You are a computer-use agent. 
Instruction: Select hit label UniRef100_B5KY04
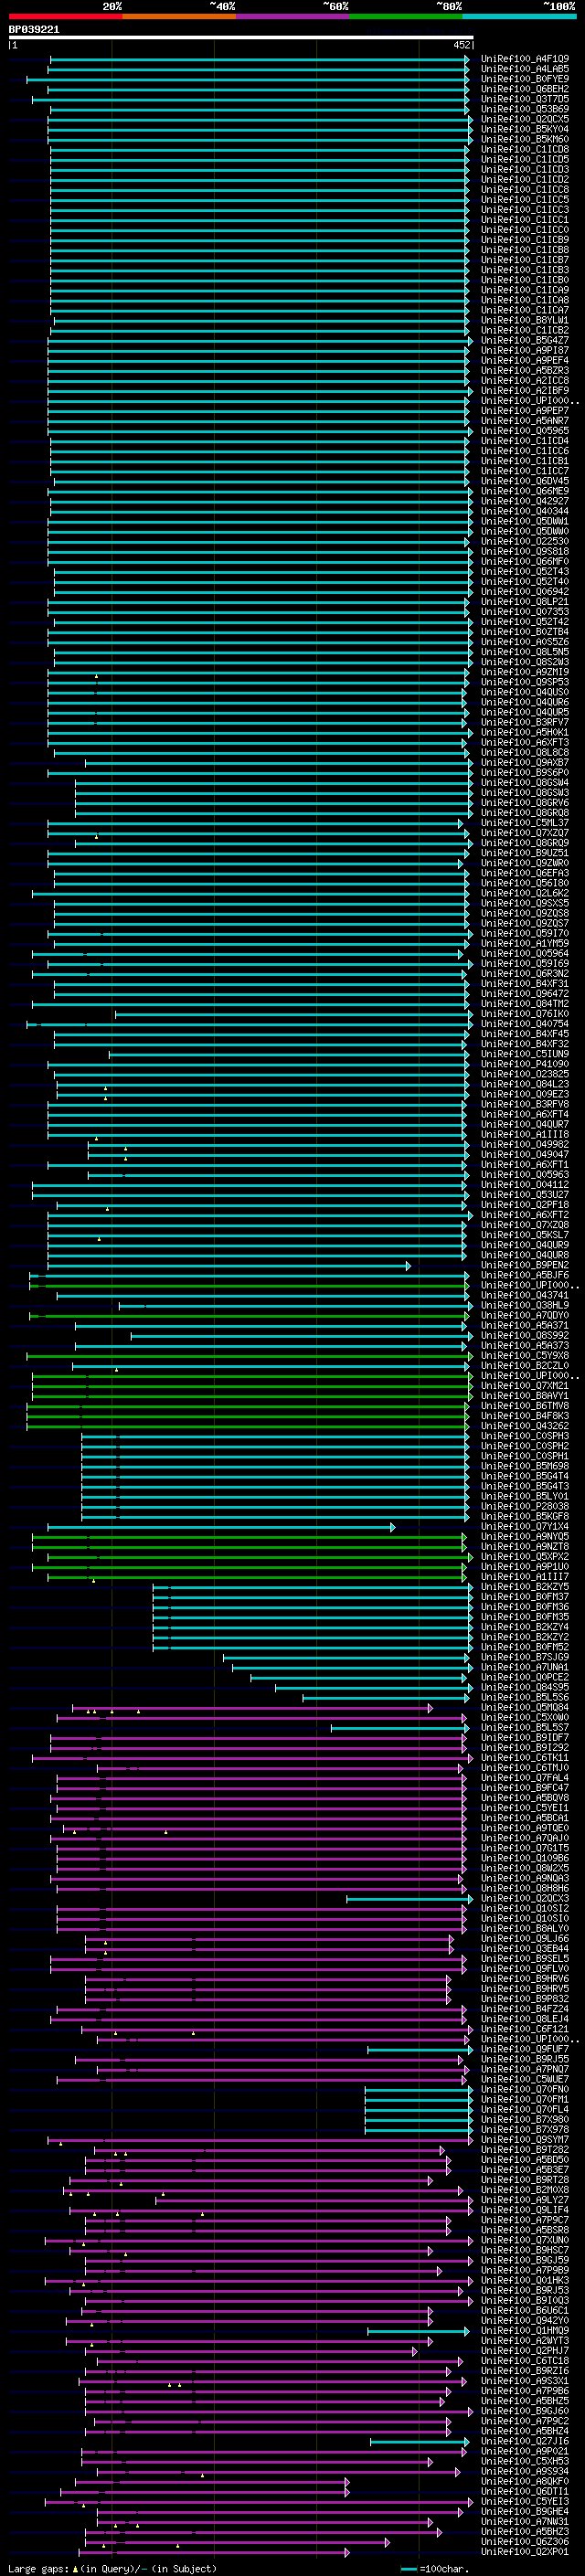click(x=525, y=129)
